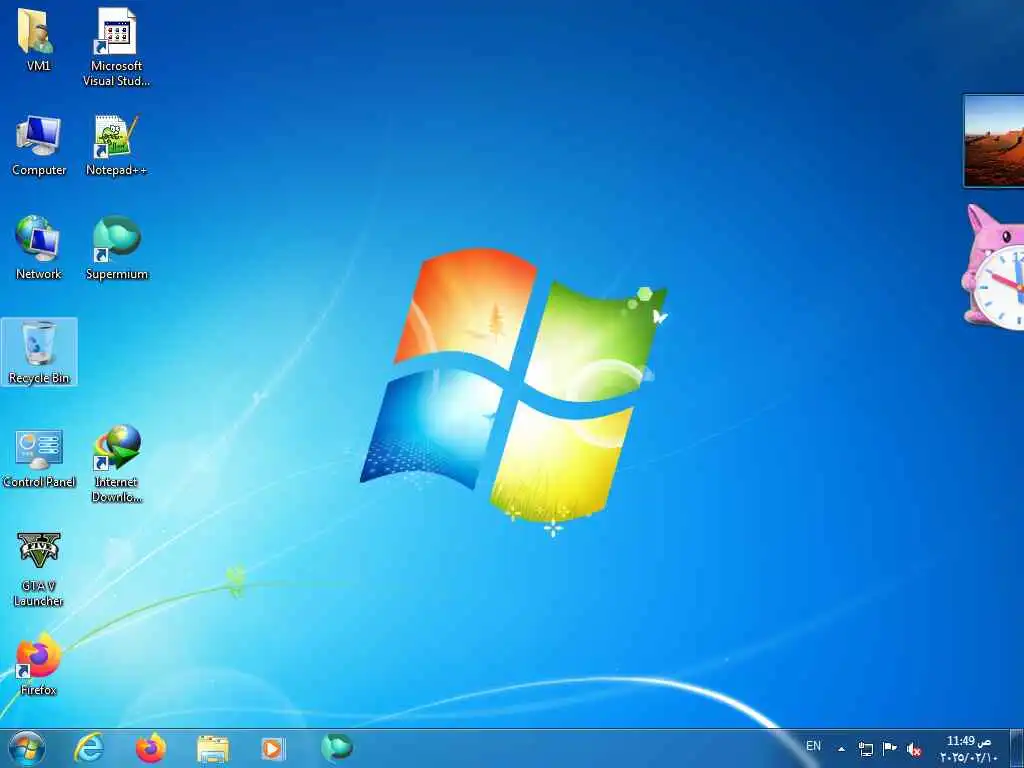Launch Supermium from the taskbar
The width and height of the screenshot is (1024, 768).
[x=336, y=747]
